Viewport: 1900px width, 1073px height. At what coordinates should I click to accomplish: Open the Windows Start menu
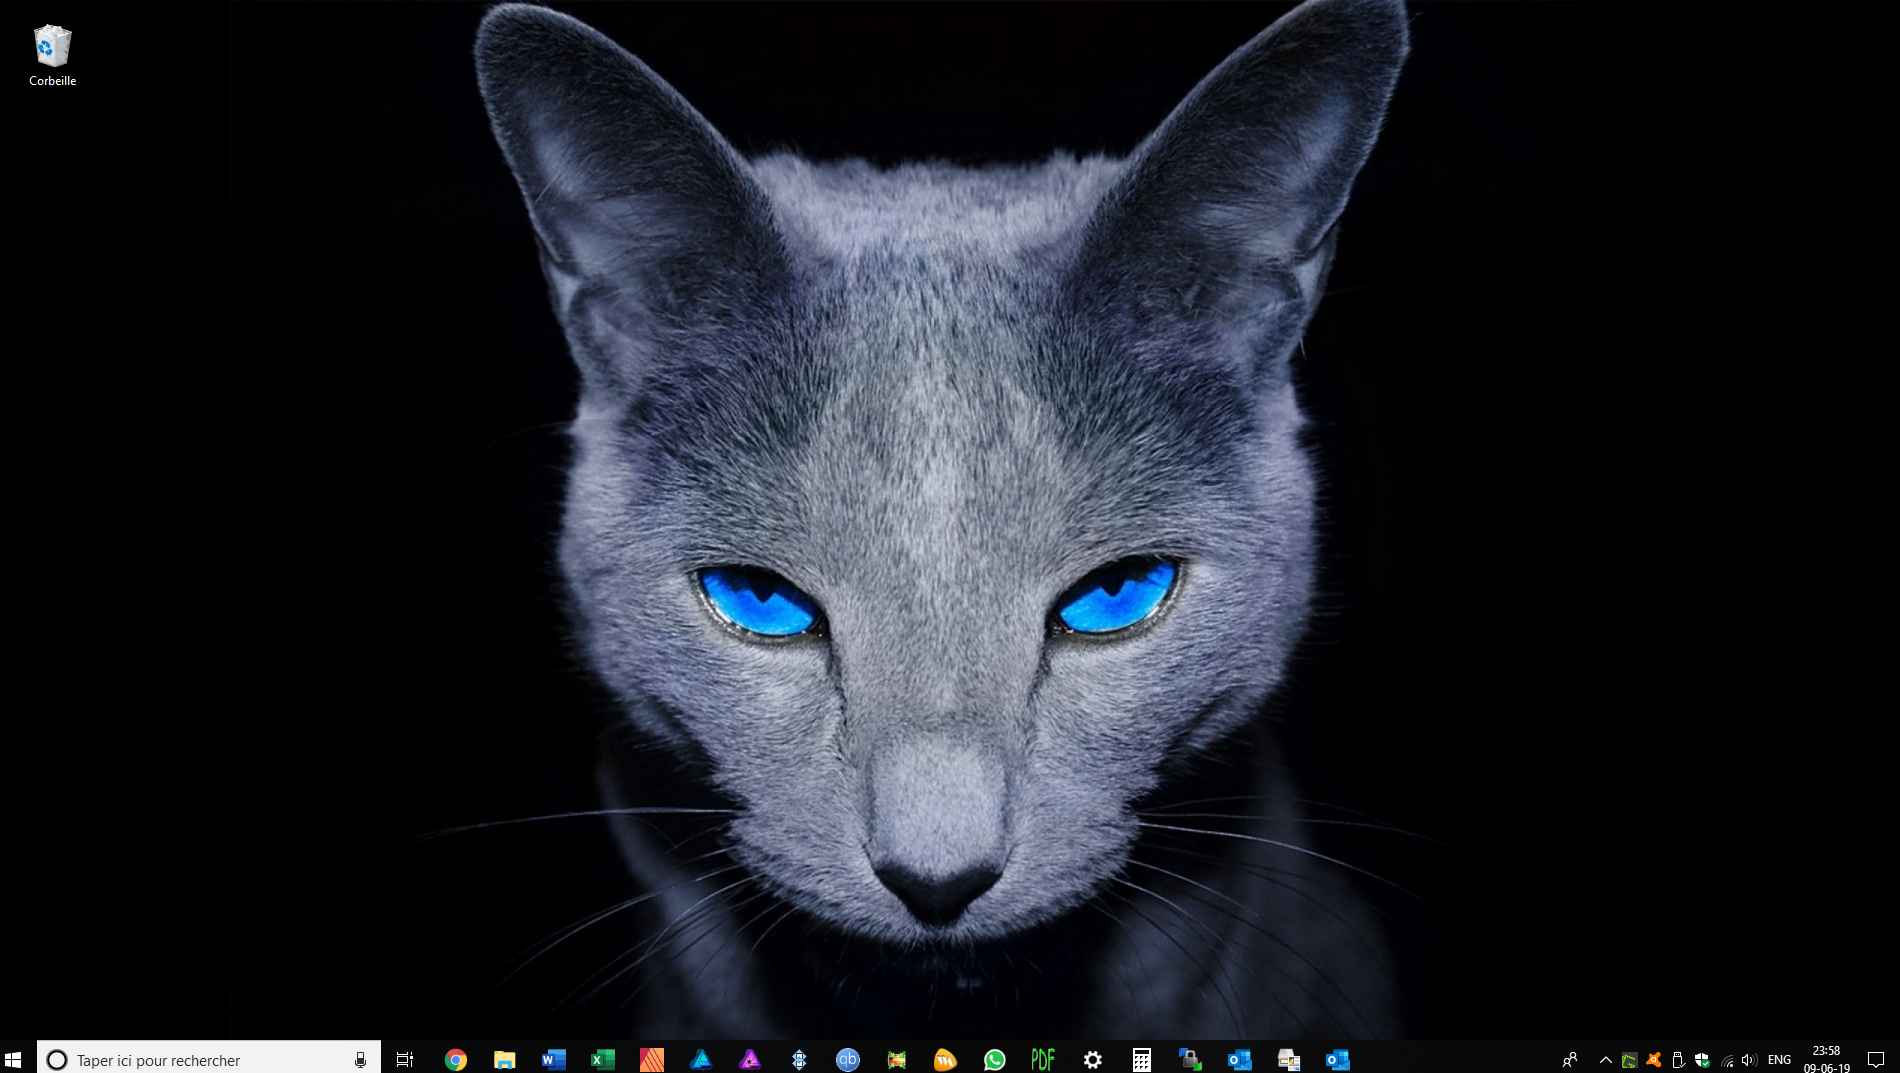tap(13, 1059)
